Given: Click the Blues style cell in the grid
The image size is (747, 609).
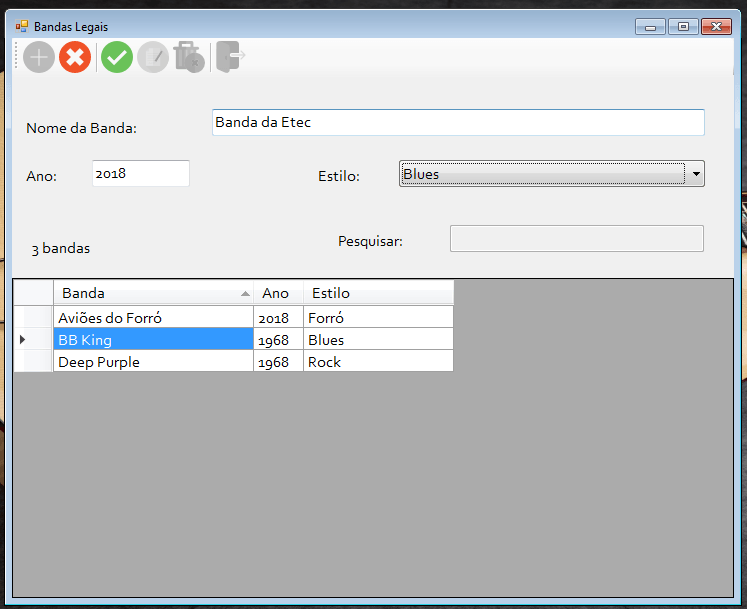Looking at the screenshot, I should pyautogui.click(x=378, y=340).
